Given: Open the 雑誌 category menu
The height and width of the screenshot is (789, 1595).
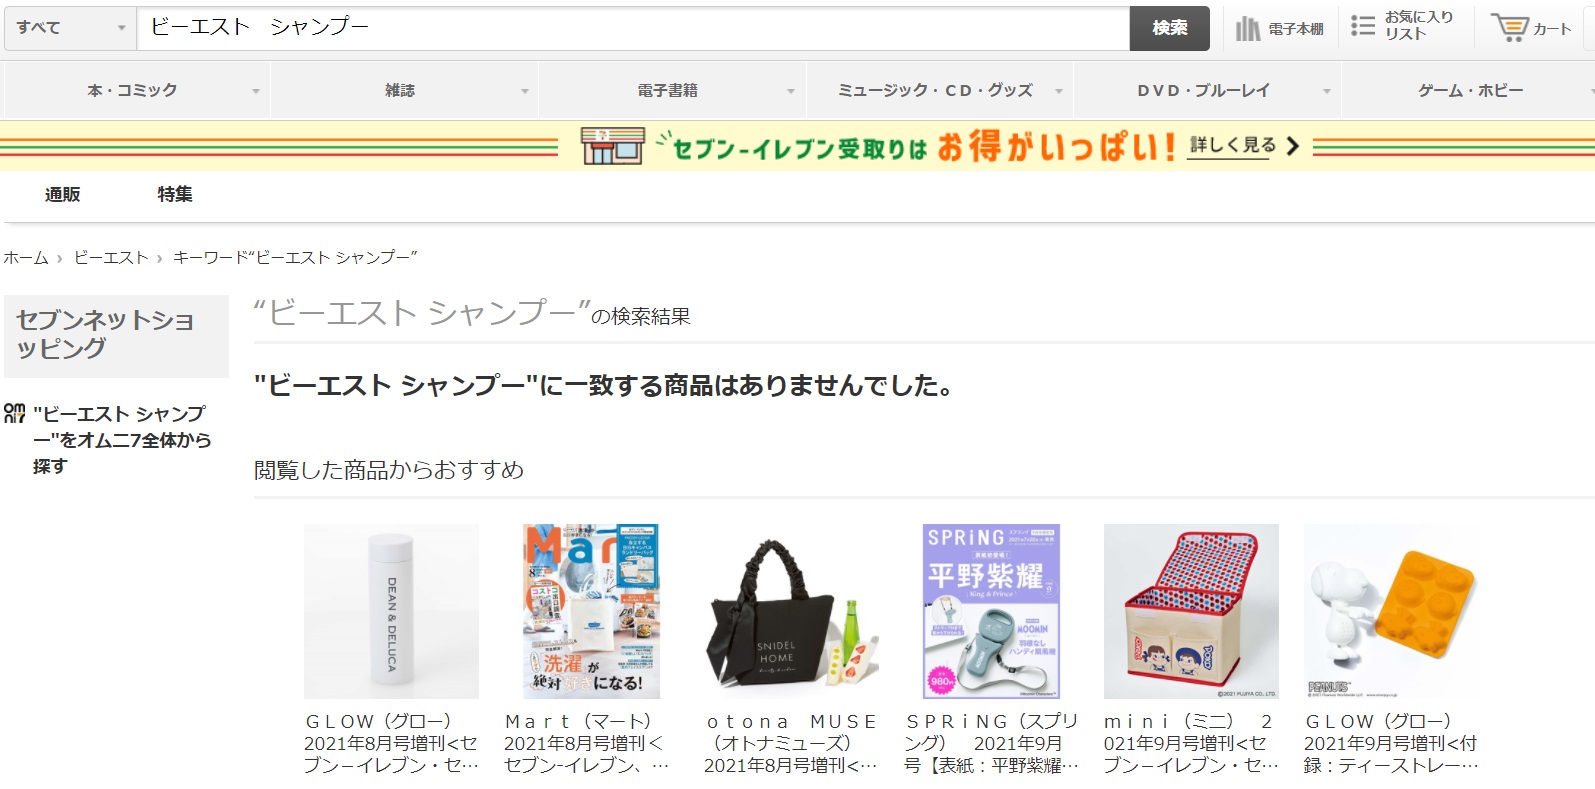Looking at the screenshot, I should [x=400, y=91].
